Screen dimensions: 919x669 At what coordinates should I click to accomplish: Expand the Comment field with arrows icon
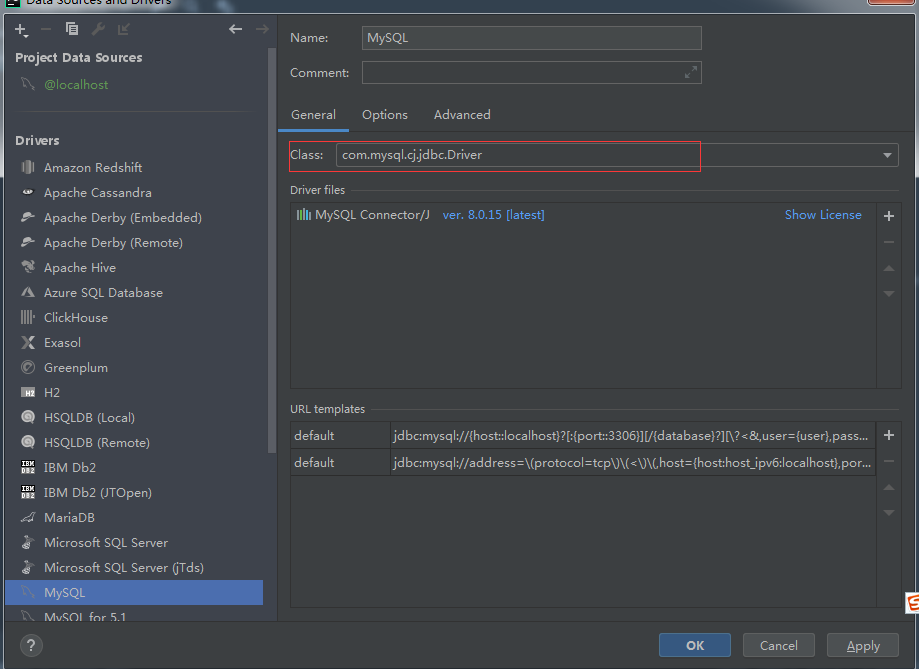point(691,73)
